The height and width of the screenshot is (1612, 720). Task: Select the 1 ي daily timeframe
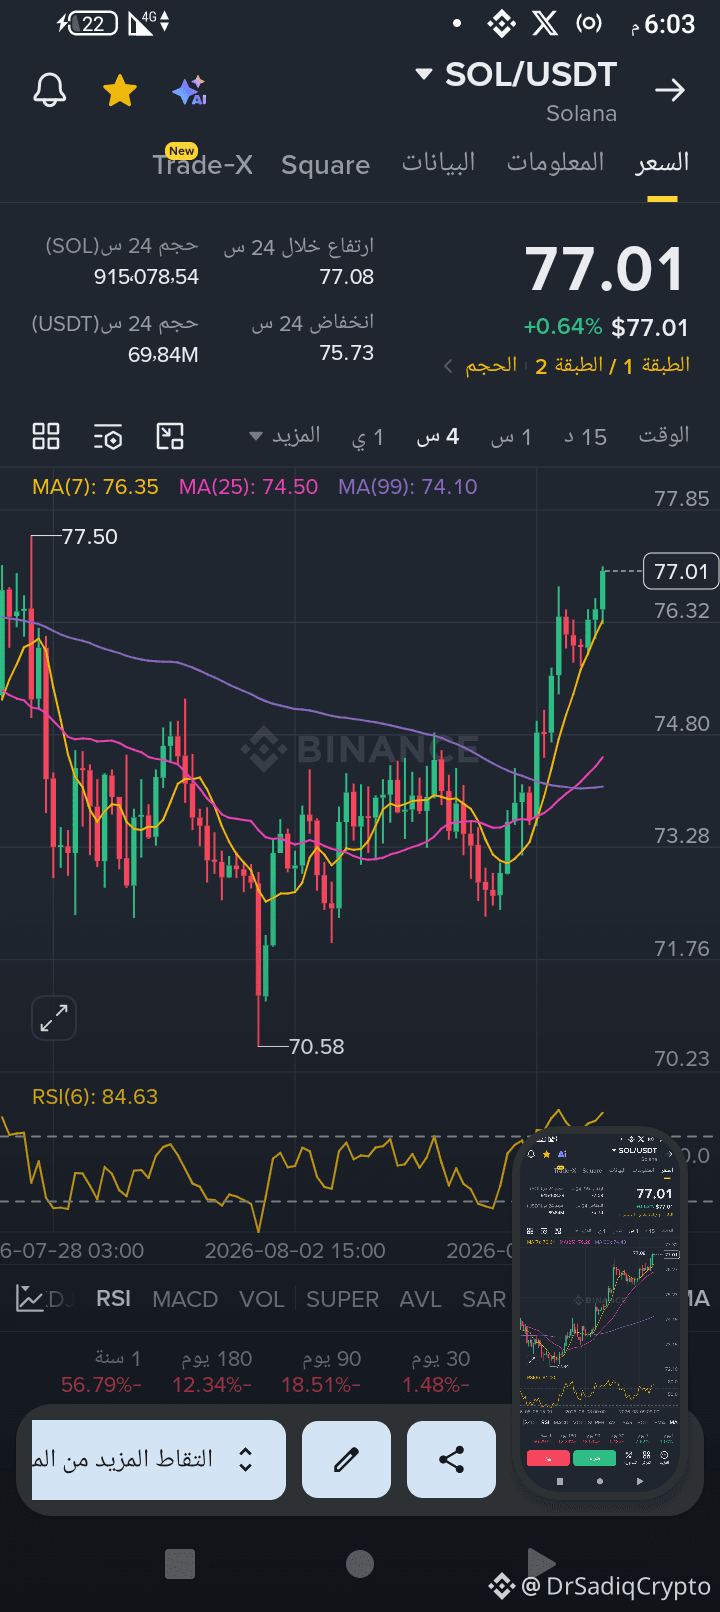(x=368, y=437)
